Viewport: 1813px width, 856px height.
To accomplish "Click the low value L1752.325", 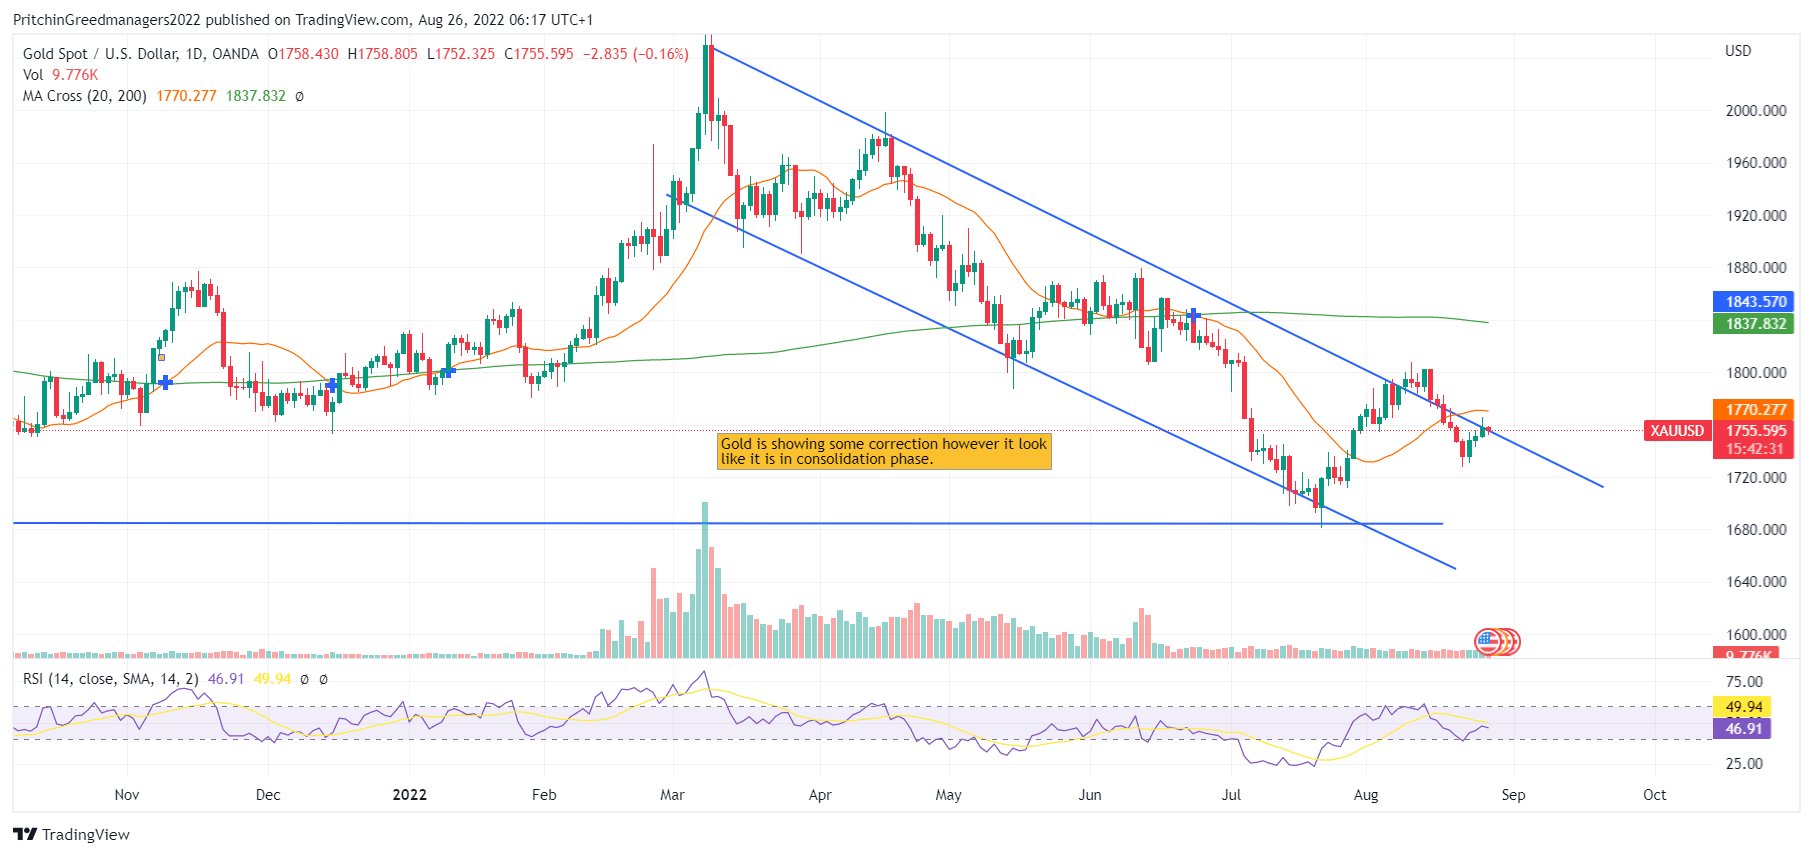I will click(461, 54).
